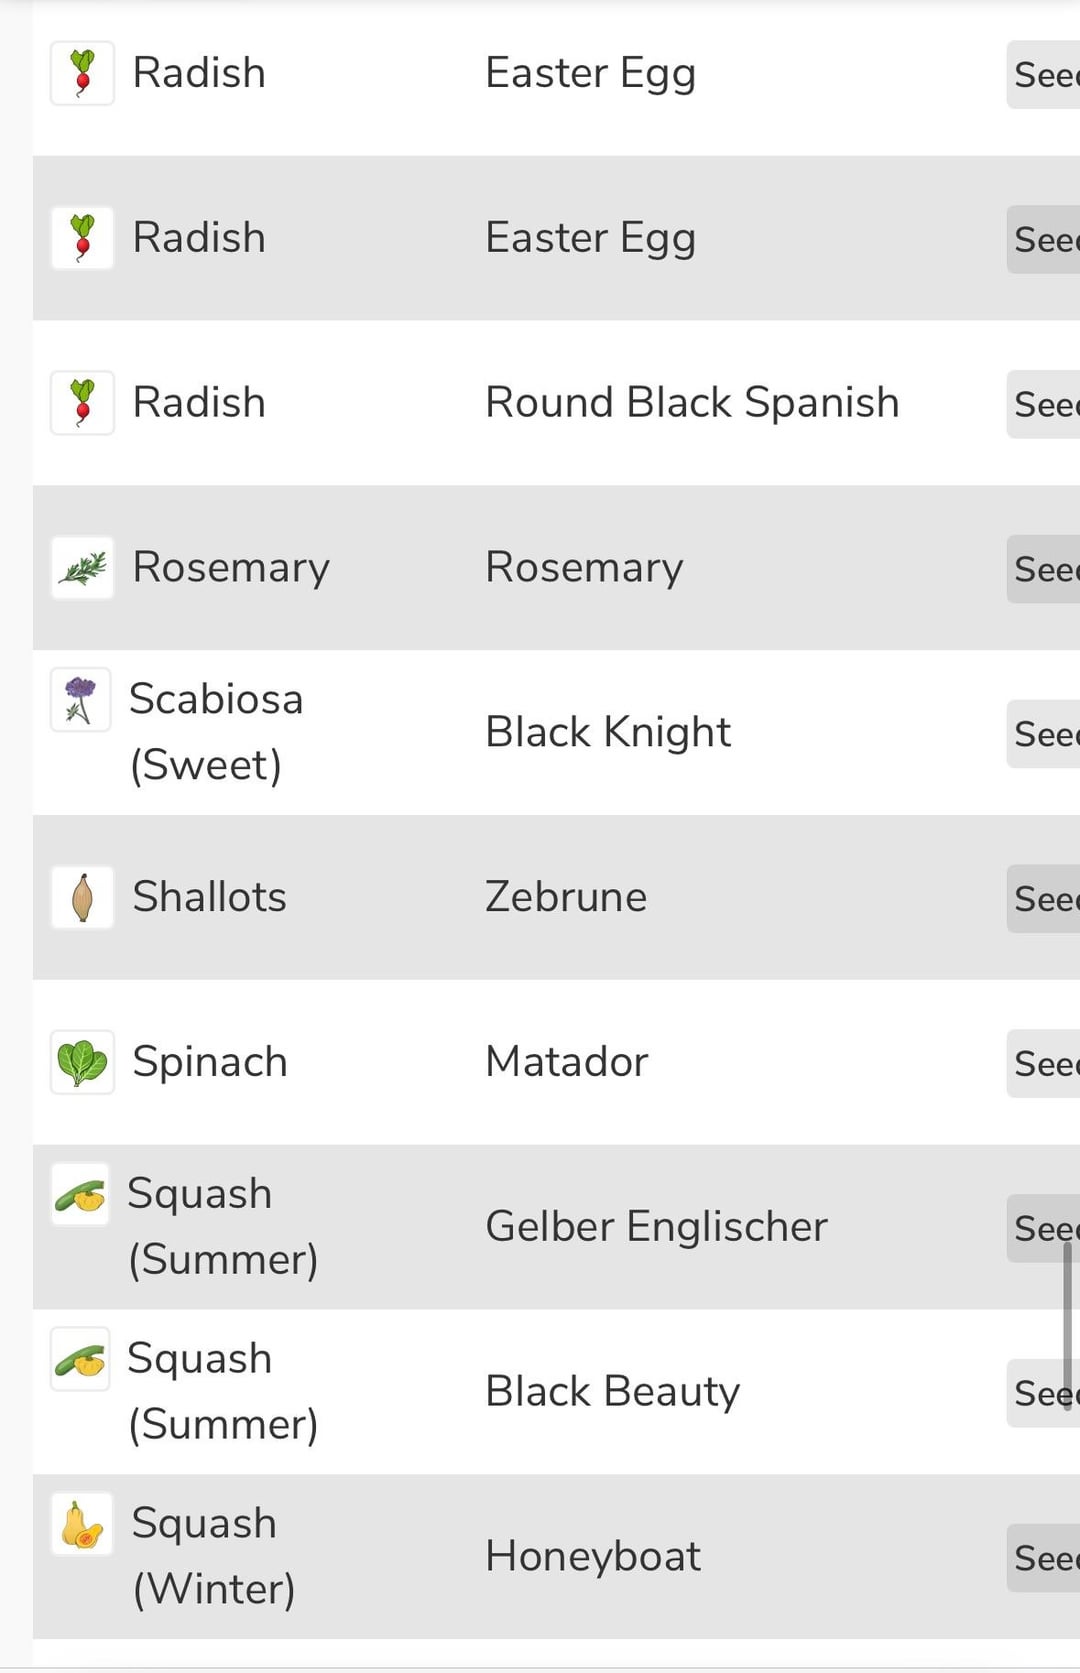This screenshot has width=1080, height=1673.
Task: Select the winter squash icon for Honeyboat
Action: click(80, 1525)
